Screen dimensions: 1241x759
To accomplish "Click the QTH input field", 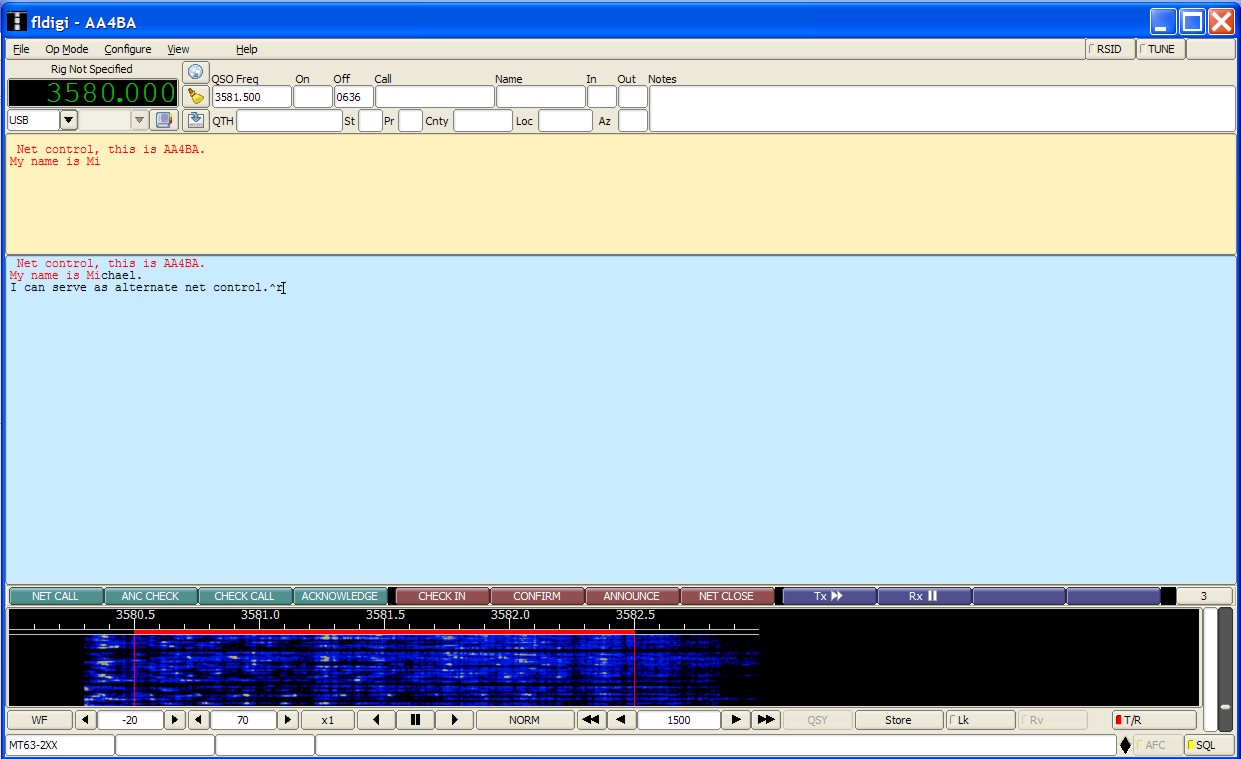I will tap(289, 121).
